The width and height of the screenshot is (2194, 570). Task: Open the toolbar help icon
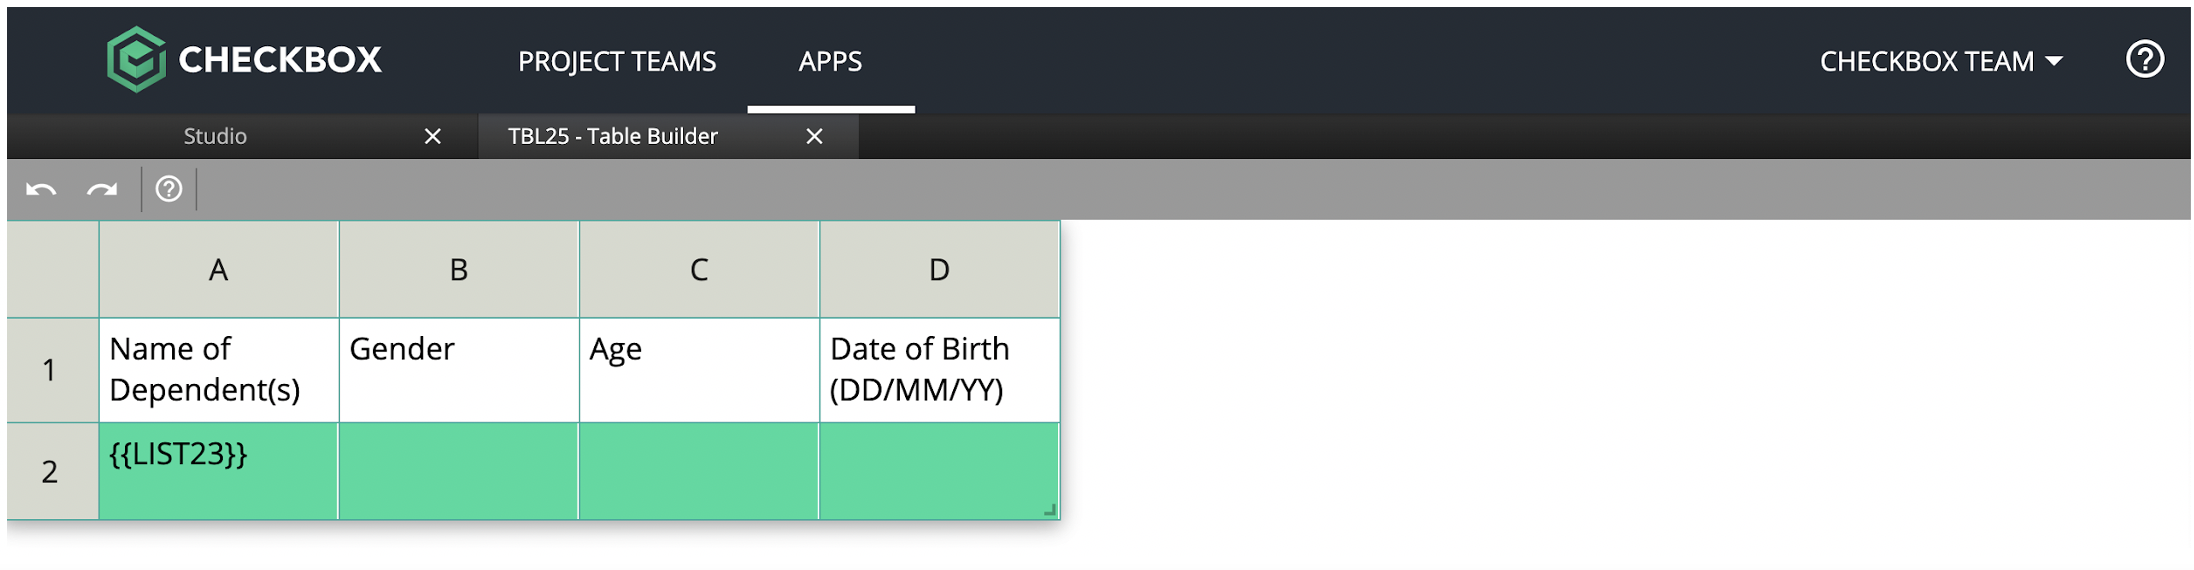169,189
